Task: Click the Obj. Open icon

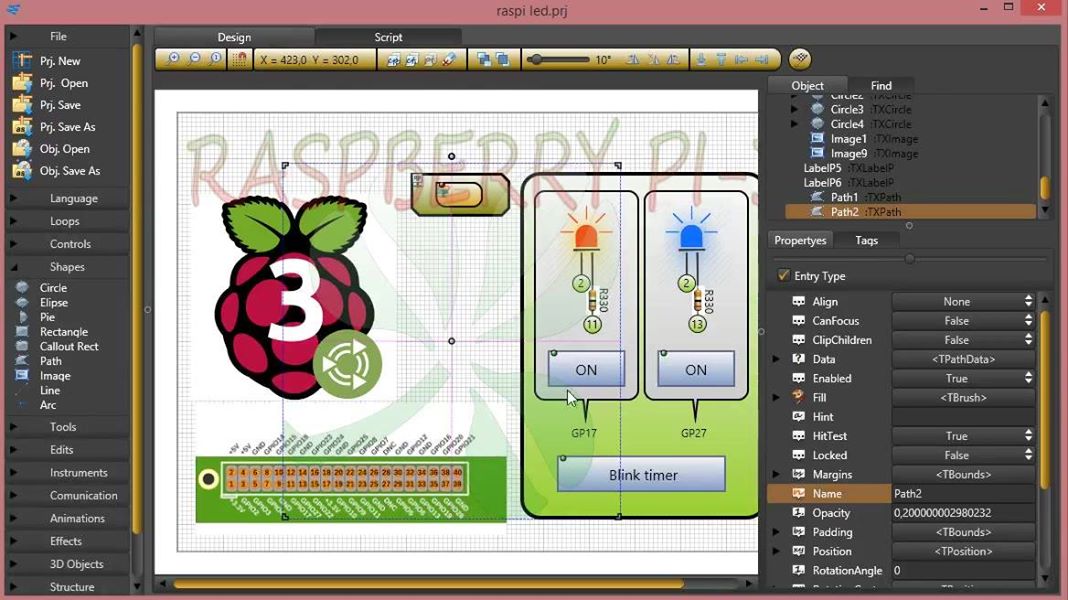Action: (x=22, y=148)
